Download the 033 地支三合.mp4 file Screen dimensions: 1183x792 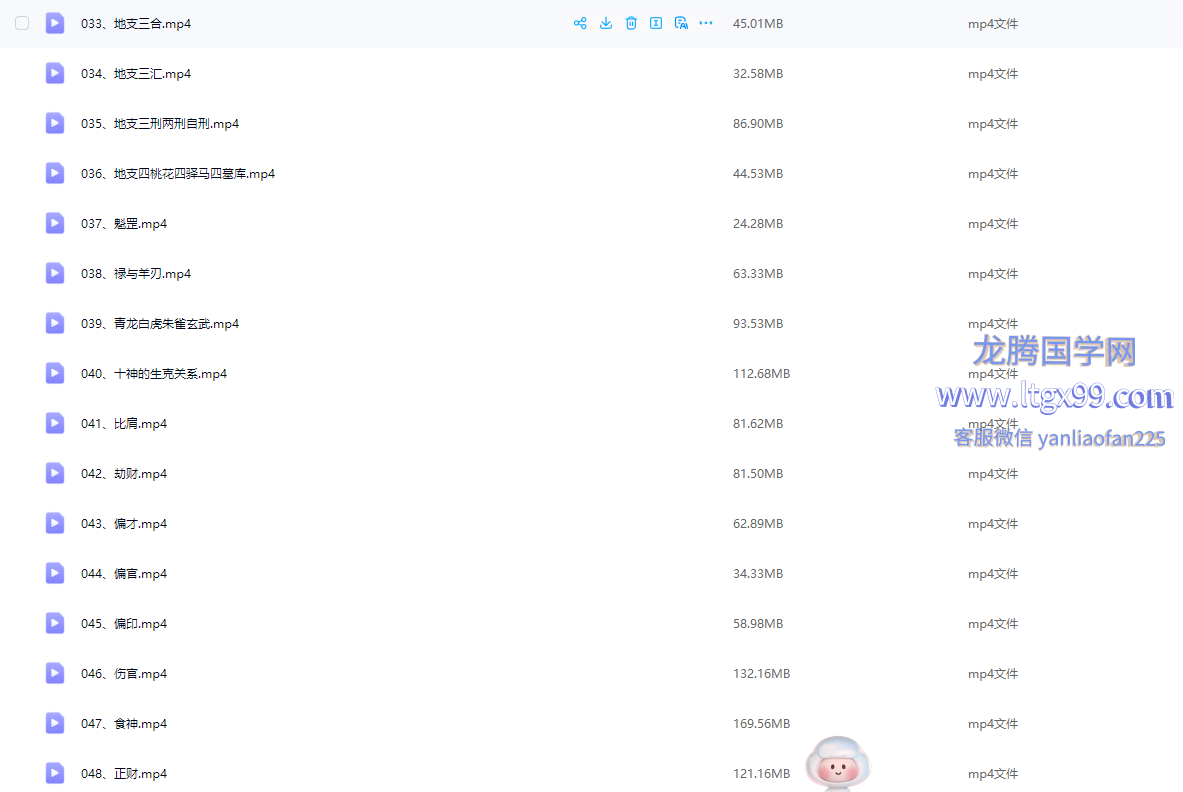pos(606,23)
